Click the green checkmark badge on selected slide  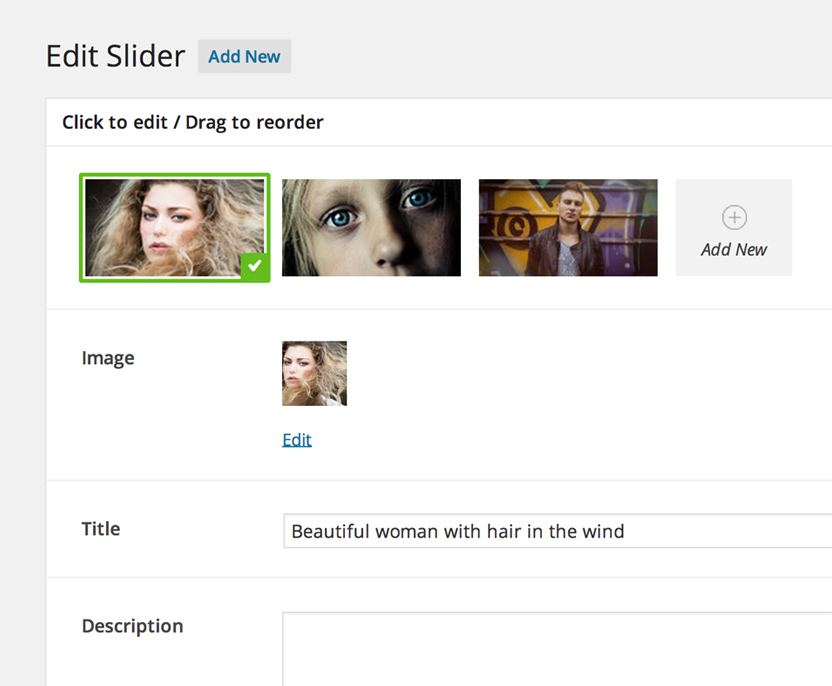coord(255,266)
